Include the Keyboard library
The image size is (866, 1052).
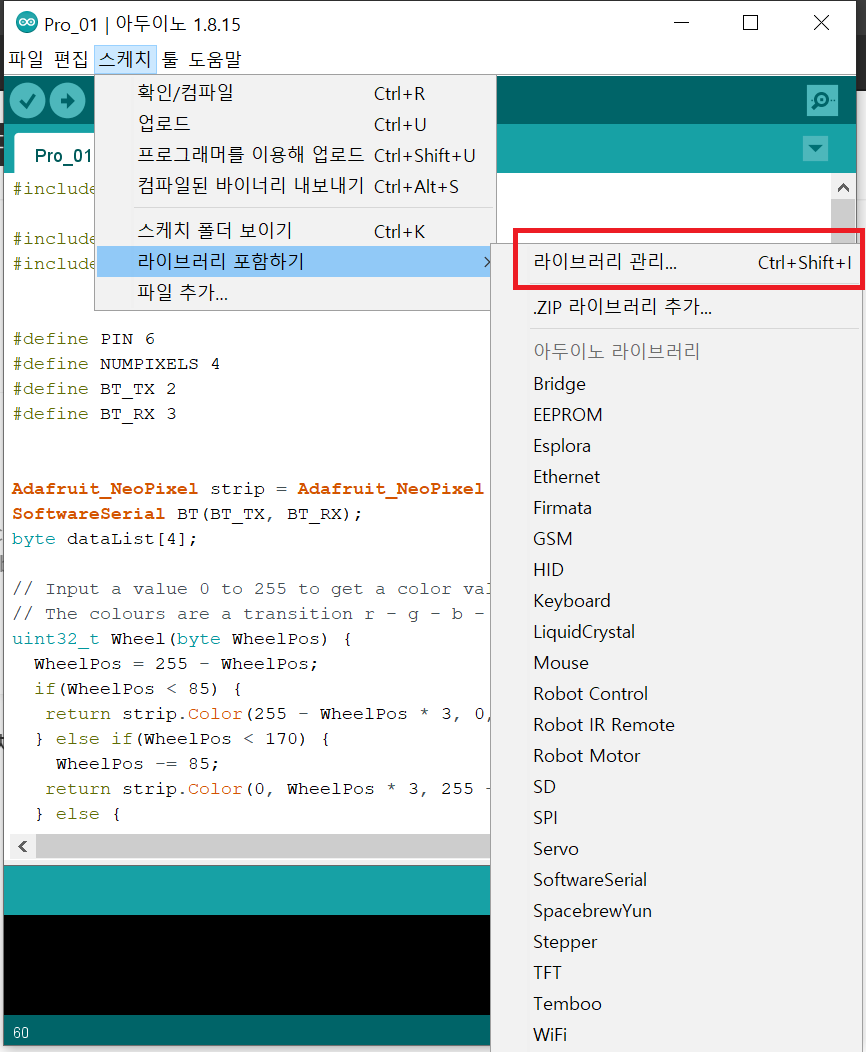coord(678,600)
